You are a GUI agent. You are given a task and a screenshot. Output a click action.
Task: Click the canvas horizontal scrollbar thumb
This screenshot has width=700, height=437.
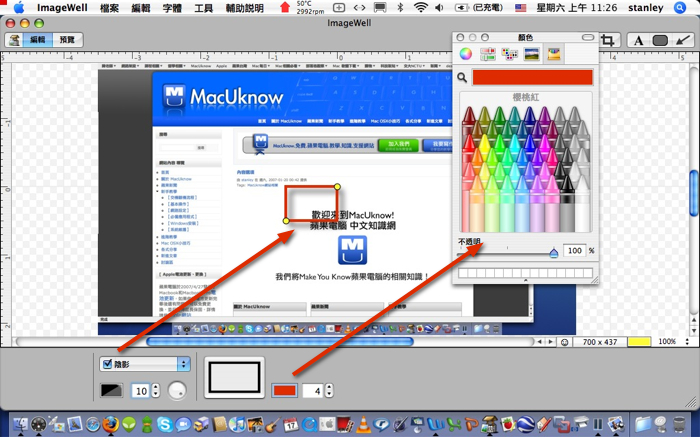280,342
